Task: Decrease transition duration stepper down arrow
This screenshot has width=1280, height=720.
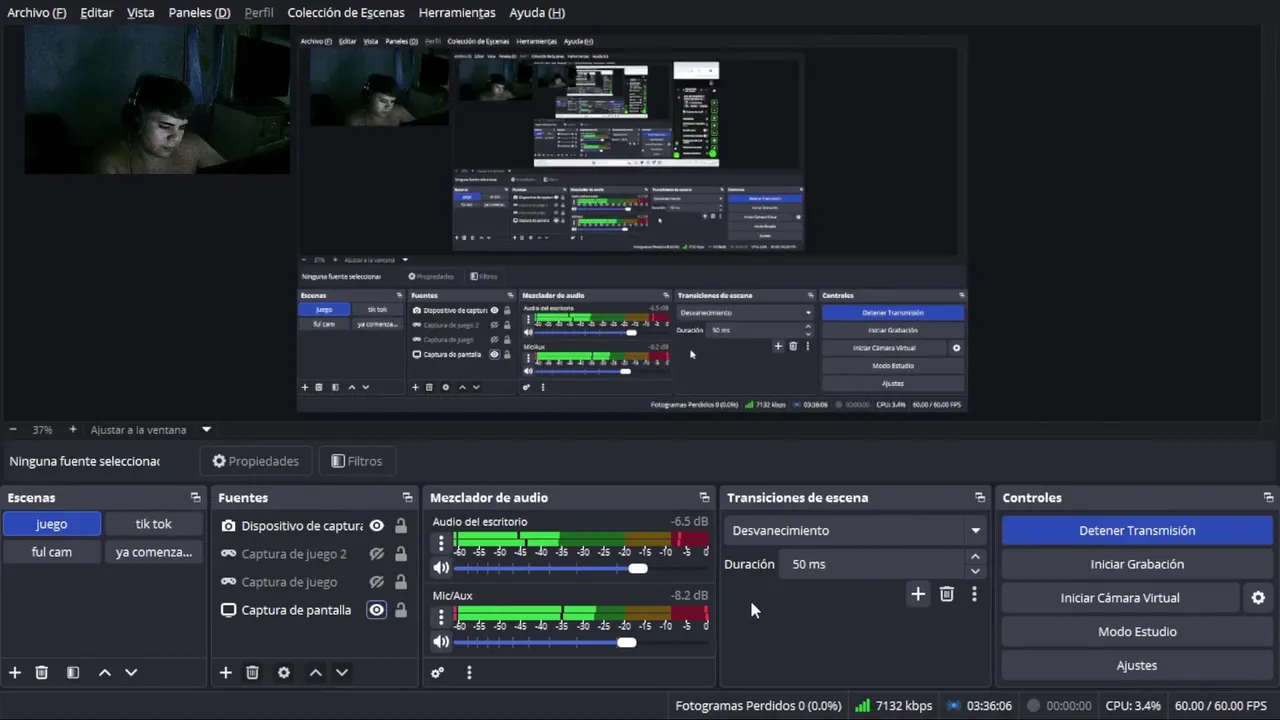Action: click(x=975, y=571)
